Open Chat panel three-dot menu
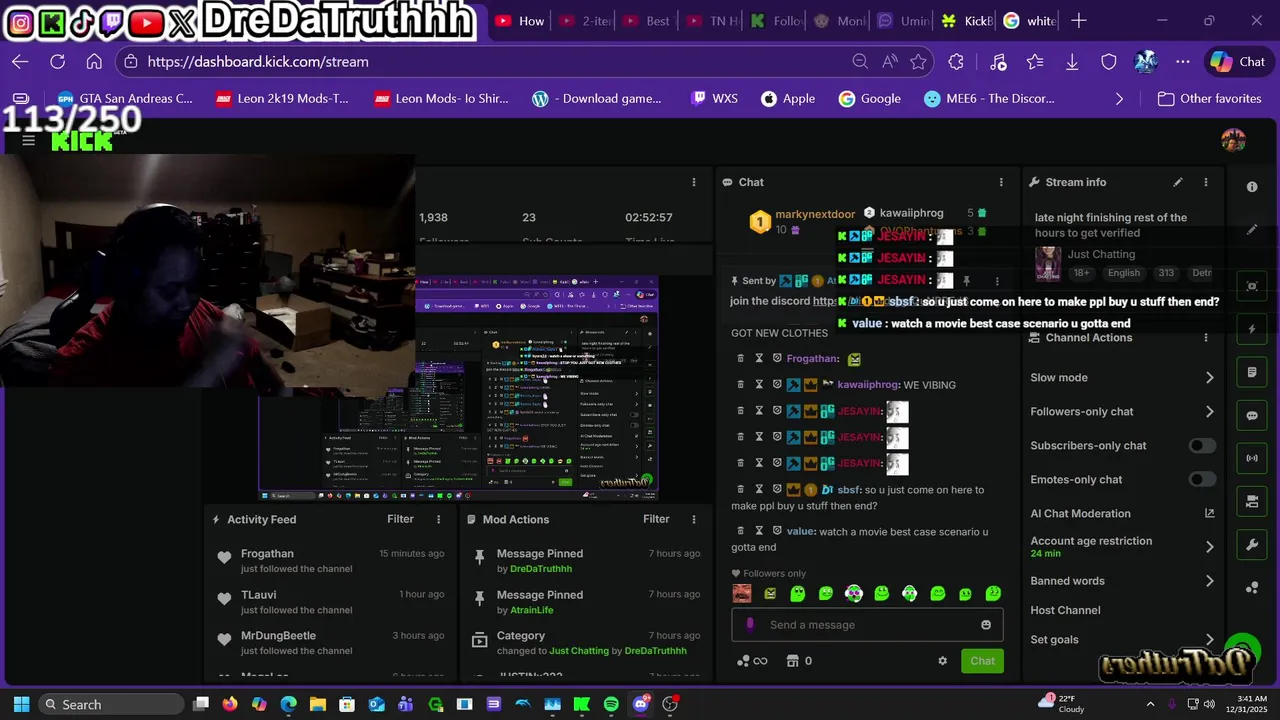The height and width of the screenshot is (720, 1280). pos(1001,182)
